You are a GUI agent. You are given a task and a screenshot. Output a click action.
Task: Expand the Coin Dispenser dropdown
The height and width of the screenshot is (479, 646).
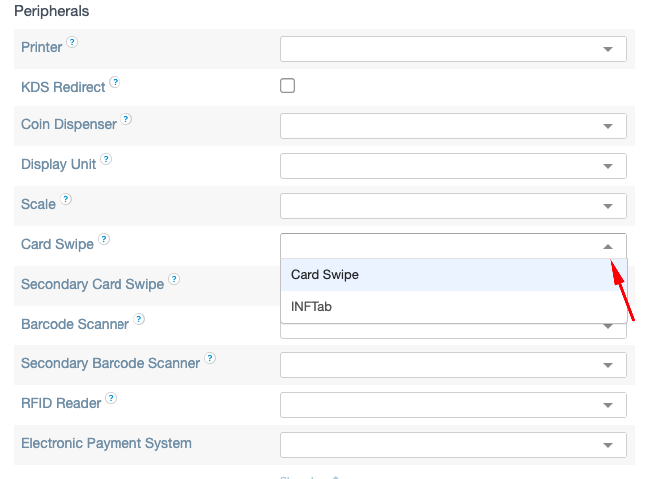point(453,126)
